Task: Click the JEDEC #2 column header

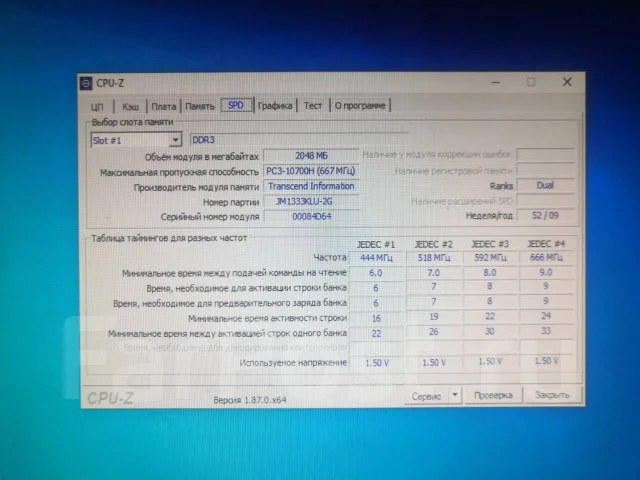Action: point(433,244)
